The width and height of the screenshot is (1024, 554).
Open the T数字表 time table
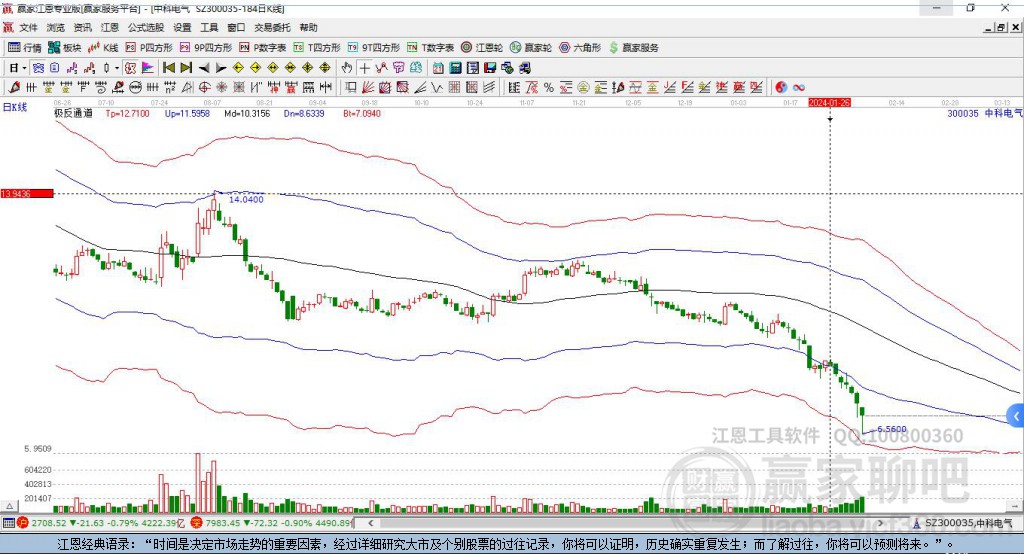click(430, 48)
